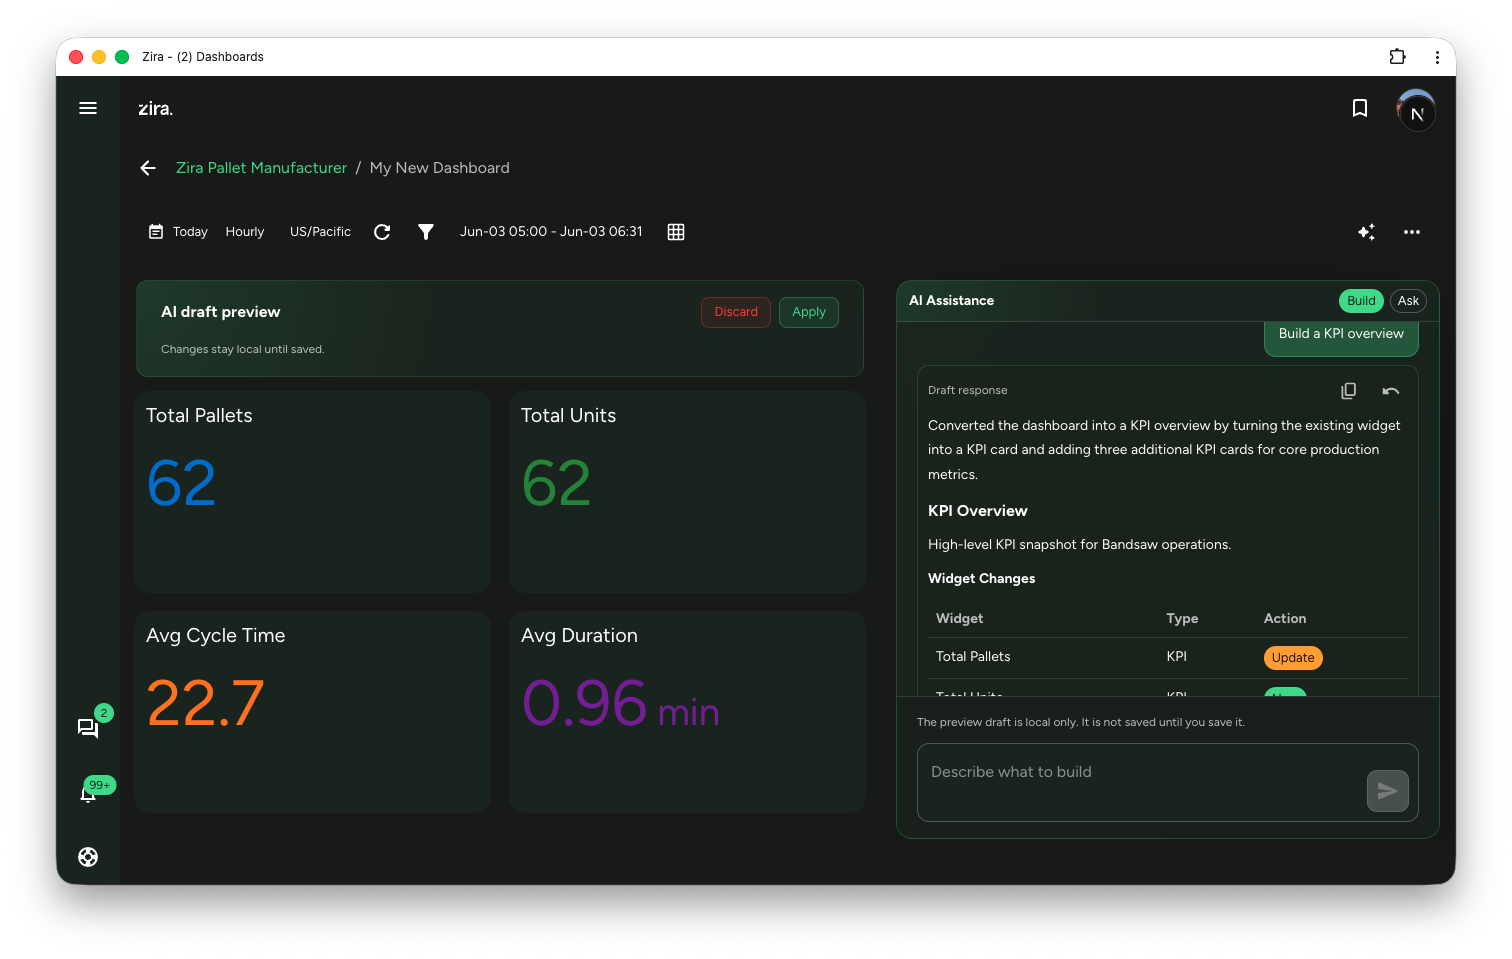Screen dimensions: 1512x959
Task: Click the bookmark icon in header
Action: point(1360,108)
